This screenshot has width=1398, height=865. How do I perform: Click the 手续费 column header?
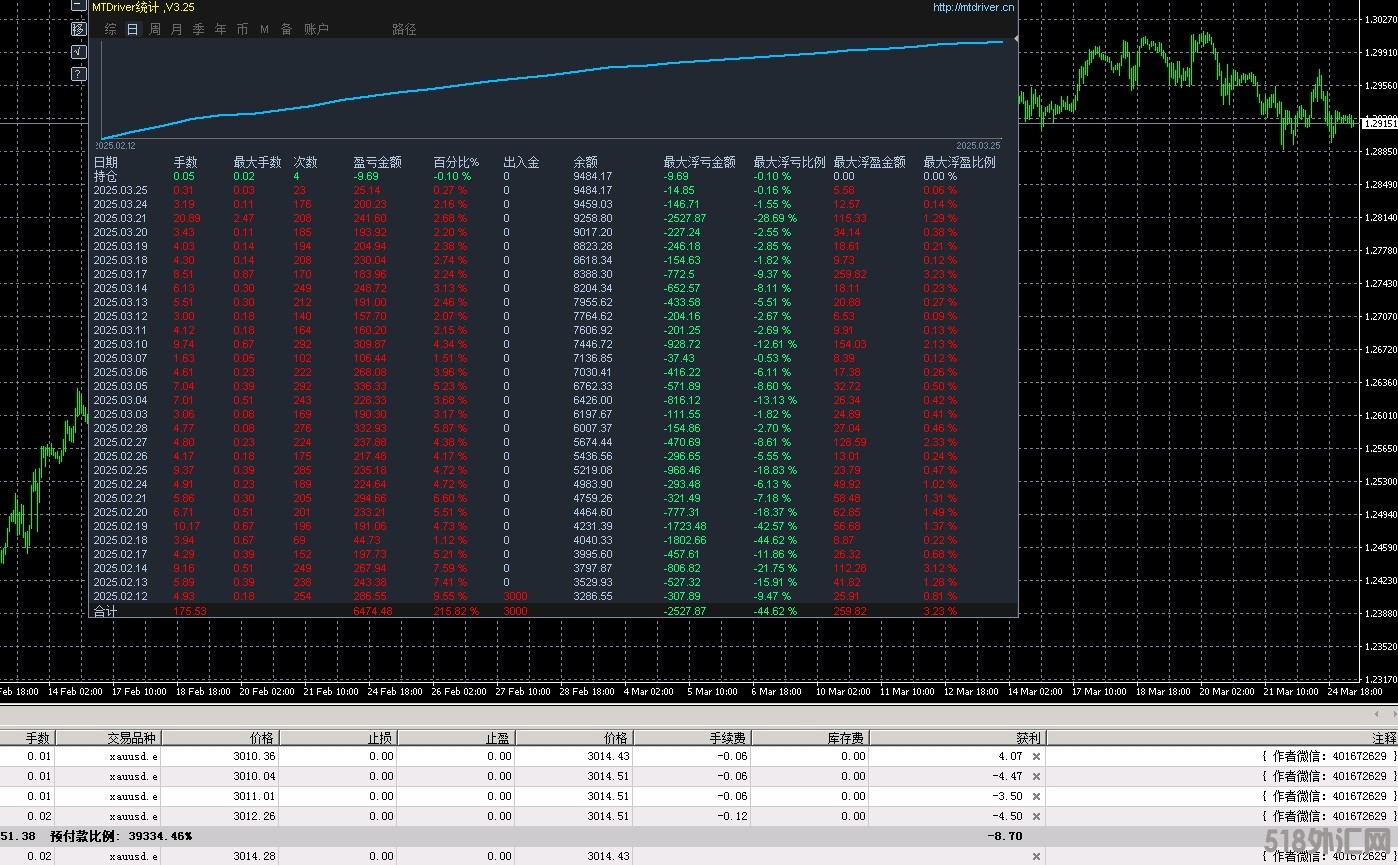point(726,738)
